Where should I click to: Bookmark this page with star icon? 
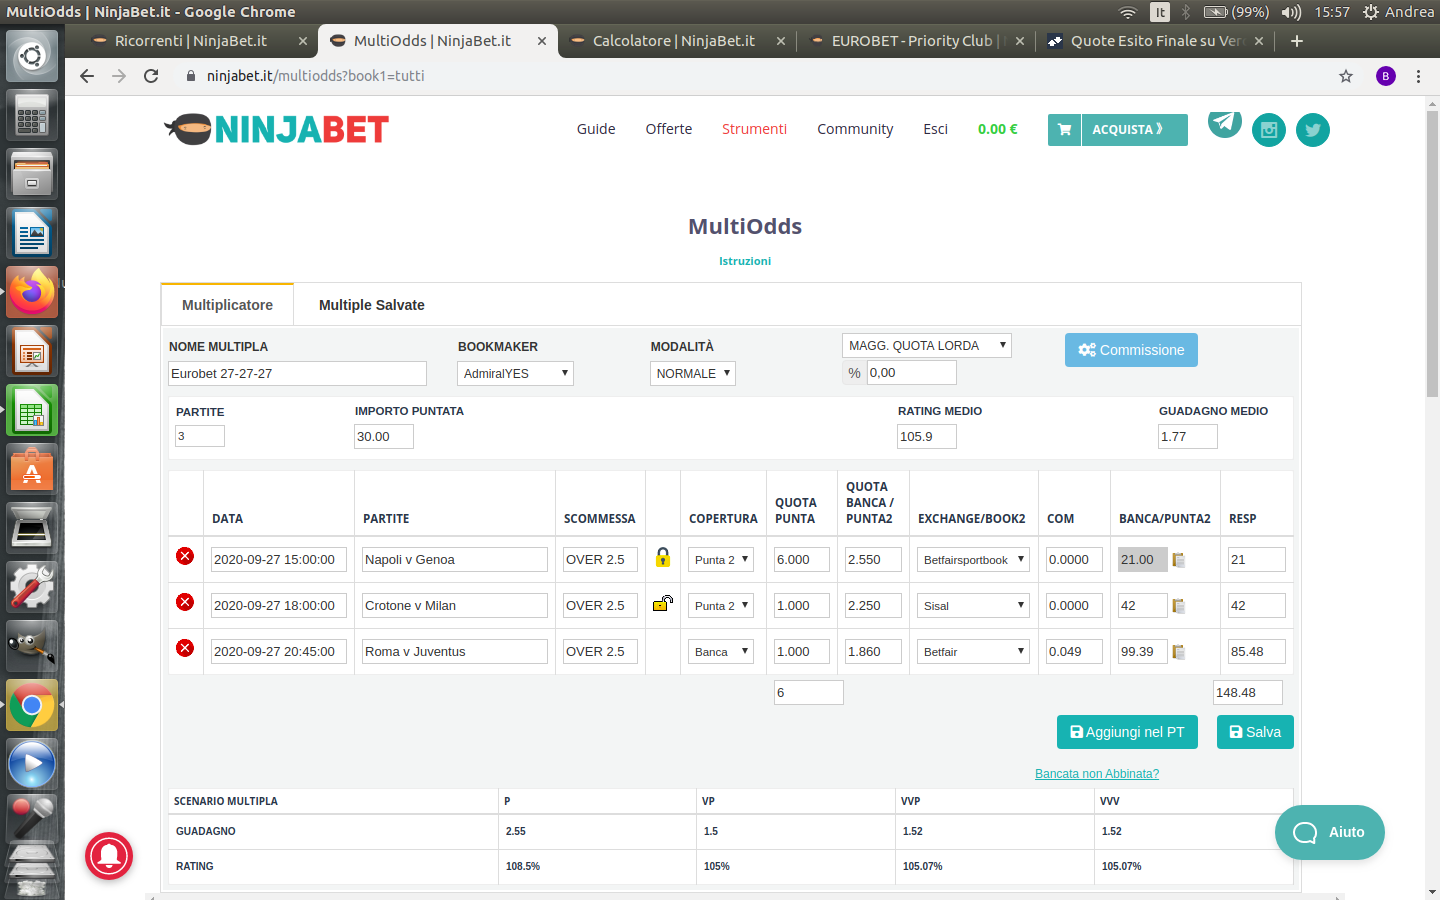(x=1346, y=76)
